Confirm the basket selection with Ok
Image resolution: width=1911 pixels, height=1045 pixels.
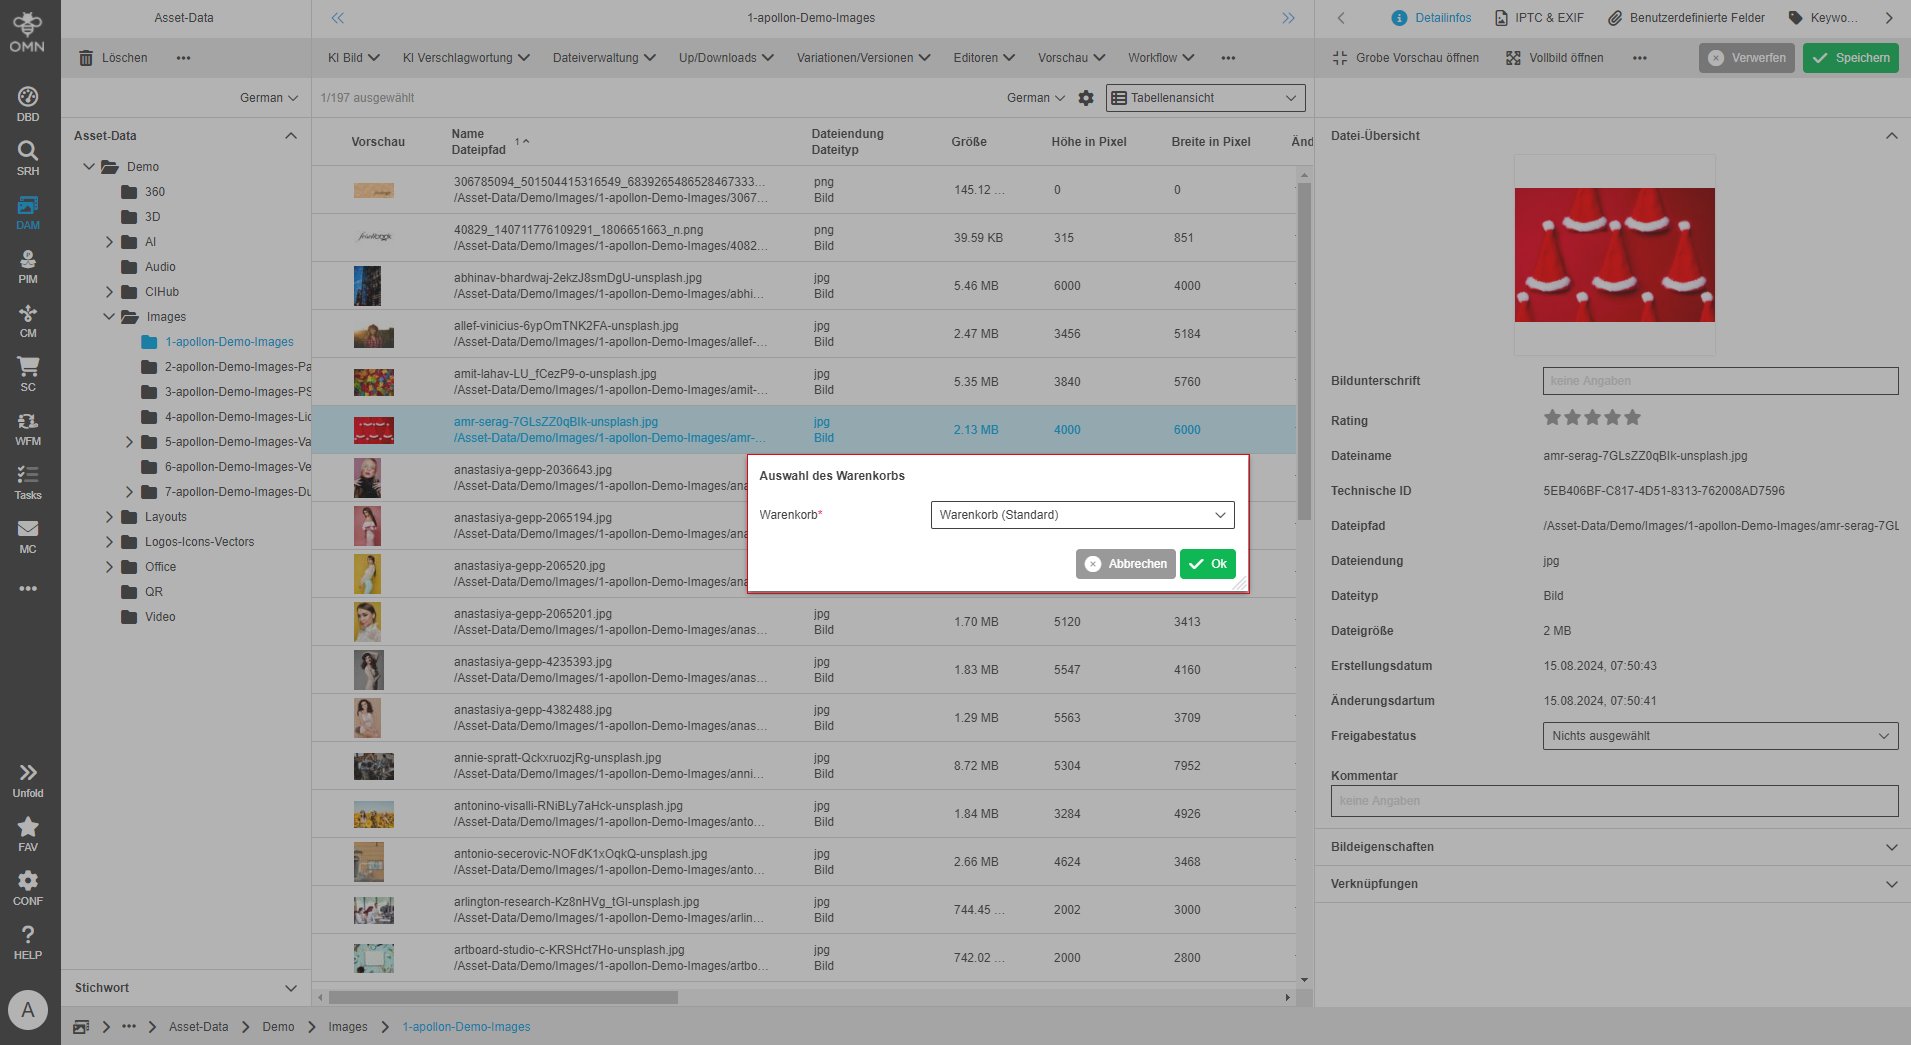click(1207, 564)
